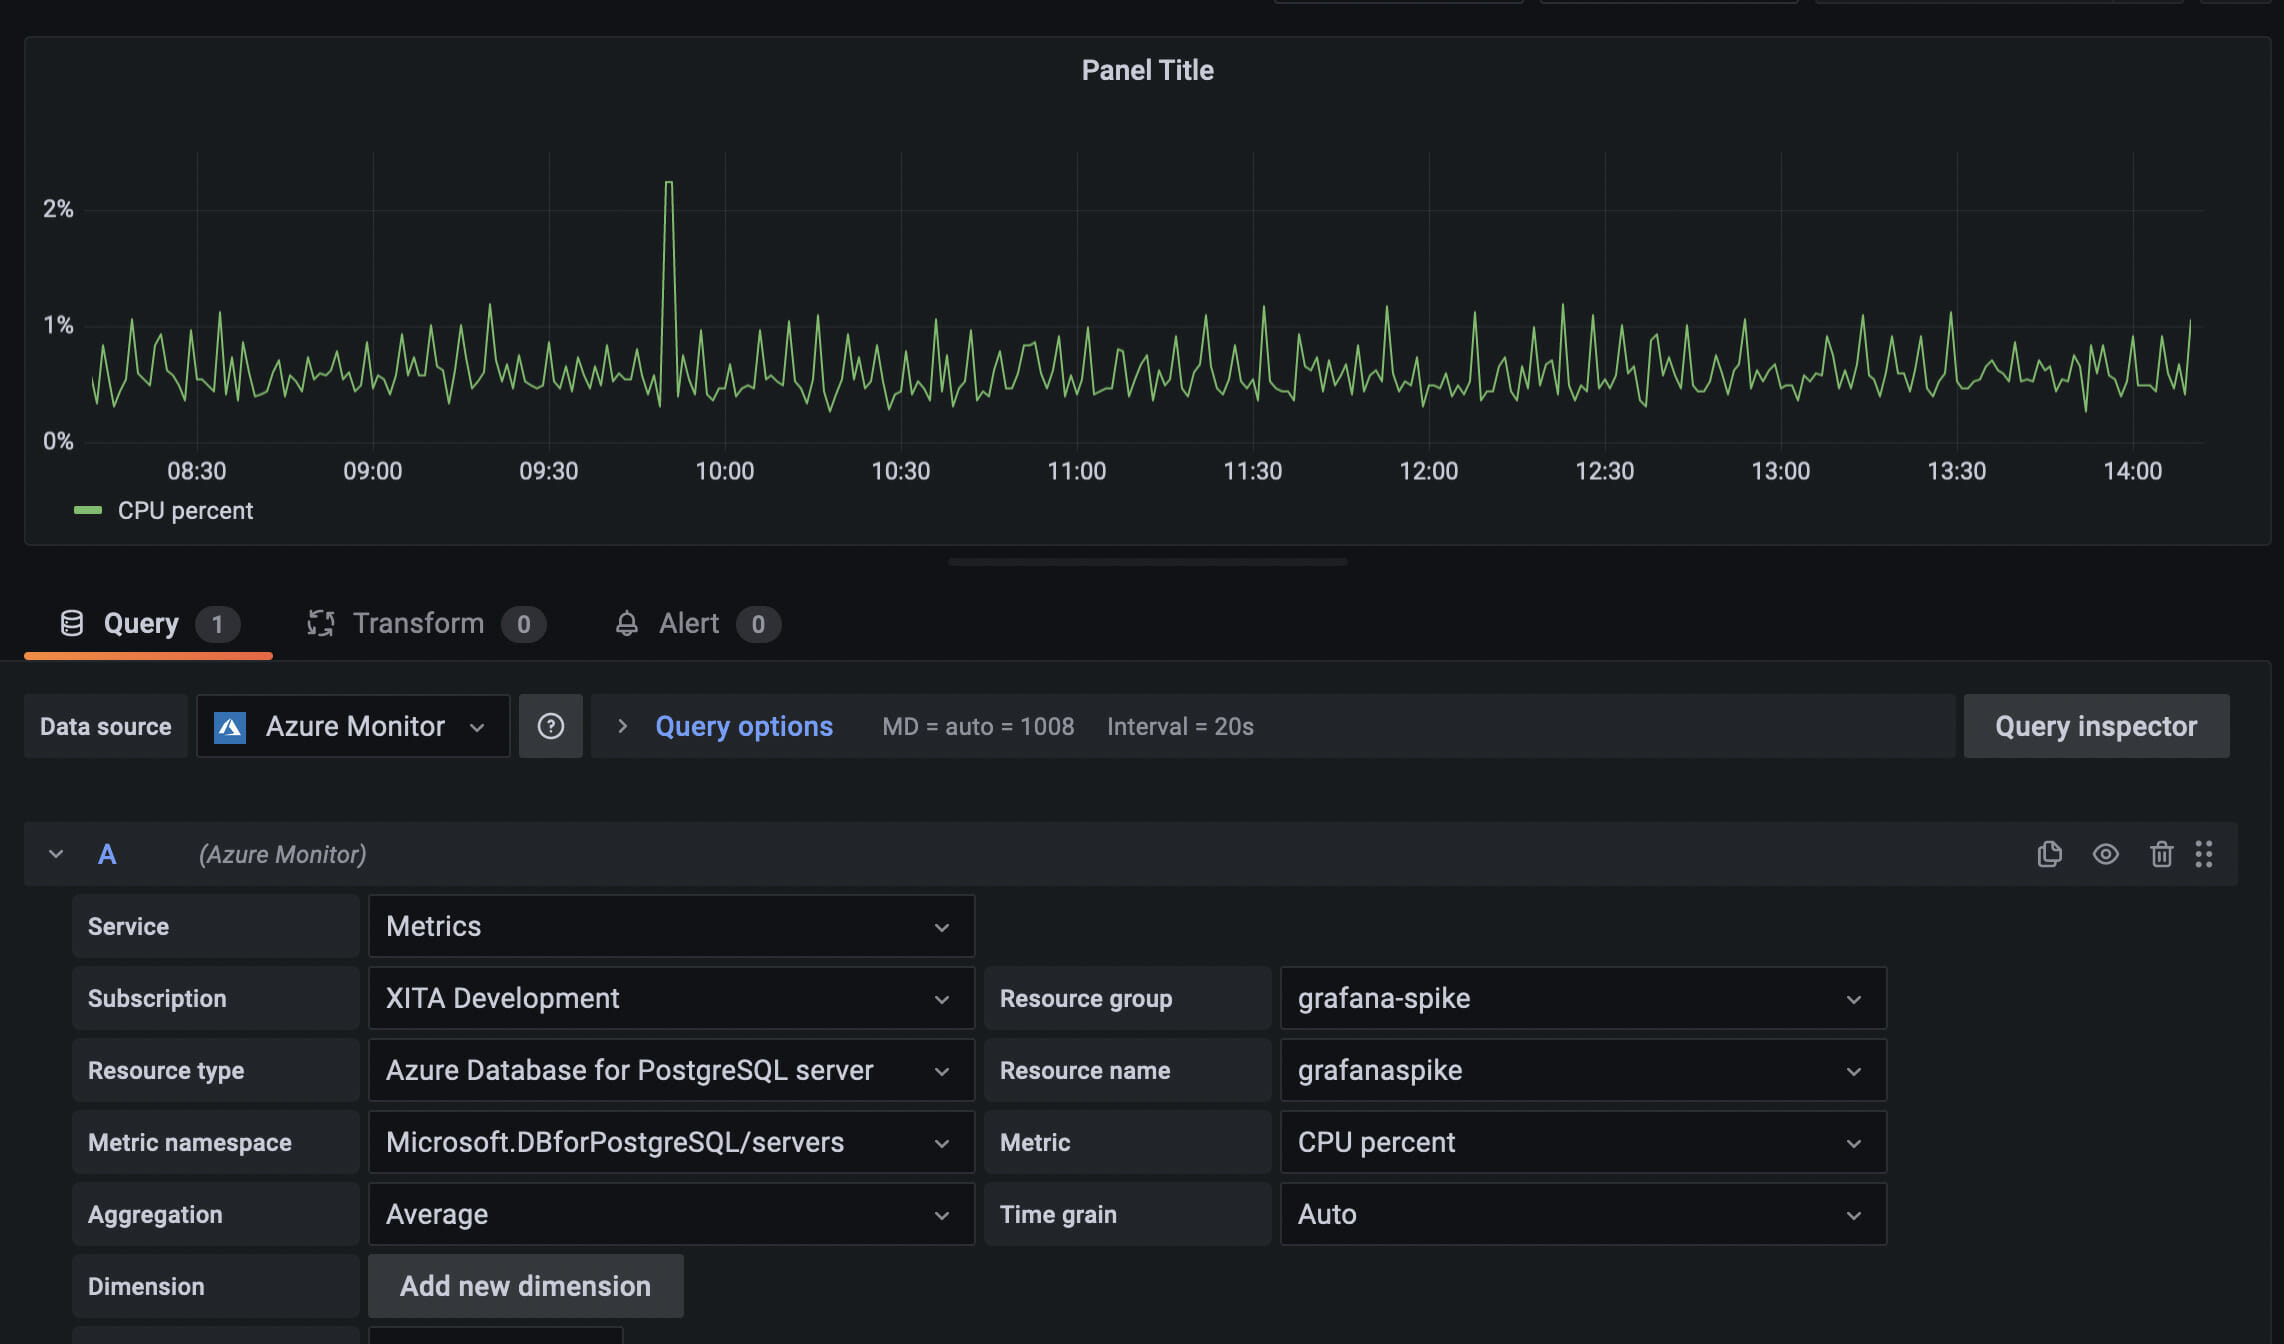This screenshot has width=2284, height=1344.
Task: Expand the Query options section
Action: coord(622,726)
